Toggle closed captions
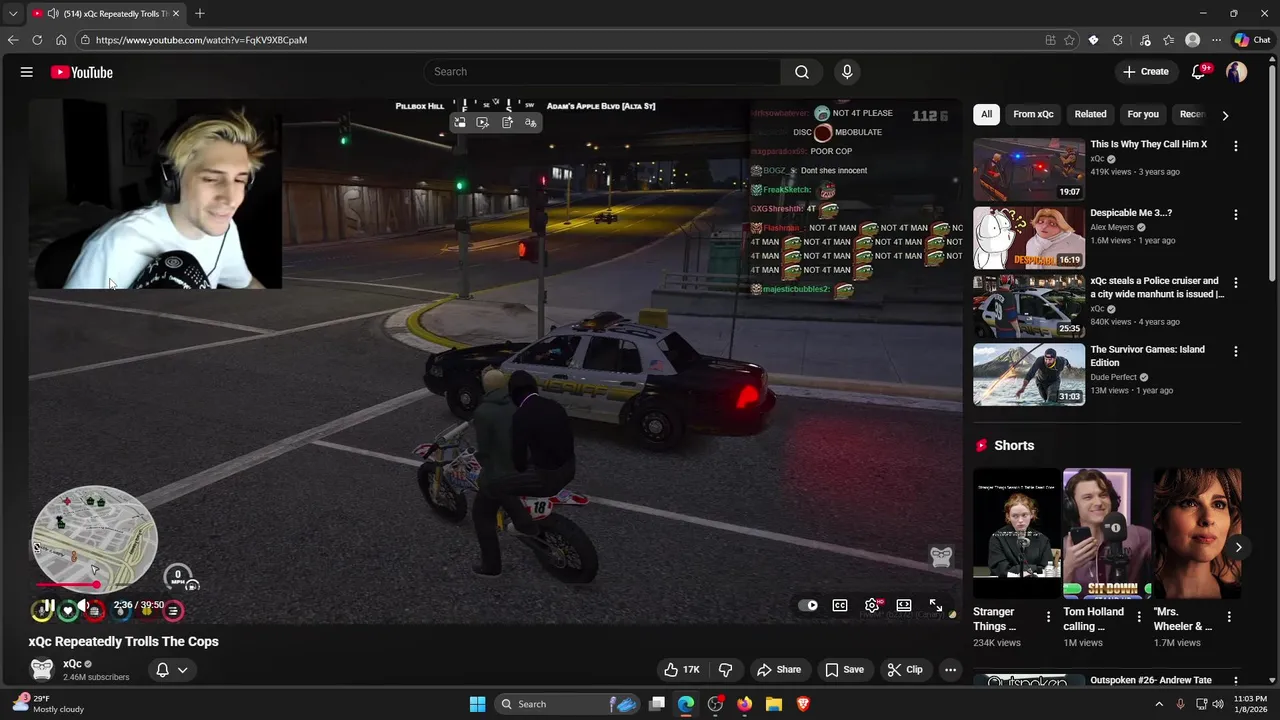 [x=840, y=605]
